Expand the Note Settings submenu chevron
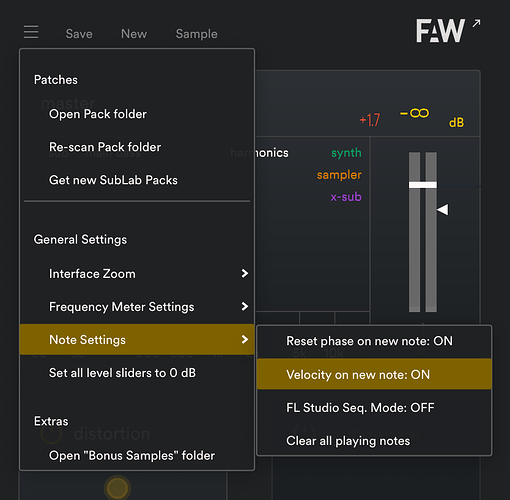This screenshot has height=500, width=510. pos(245,339)
